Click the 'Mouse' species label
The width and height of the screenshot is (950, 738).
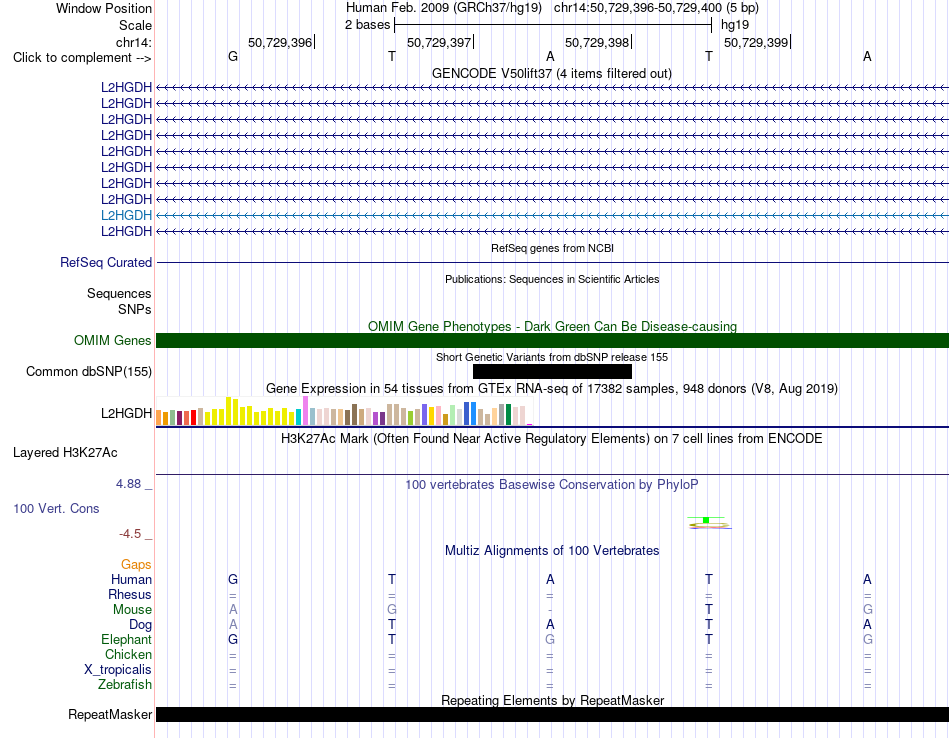tap(132, 610)
